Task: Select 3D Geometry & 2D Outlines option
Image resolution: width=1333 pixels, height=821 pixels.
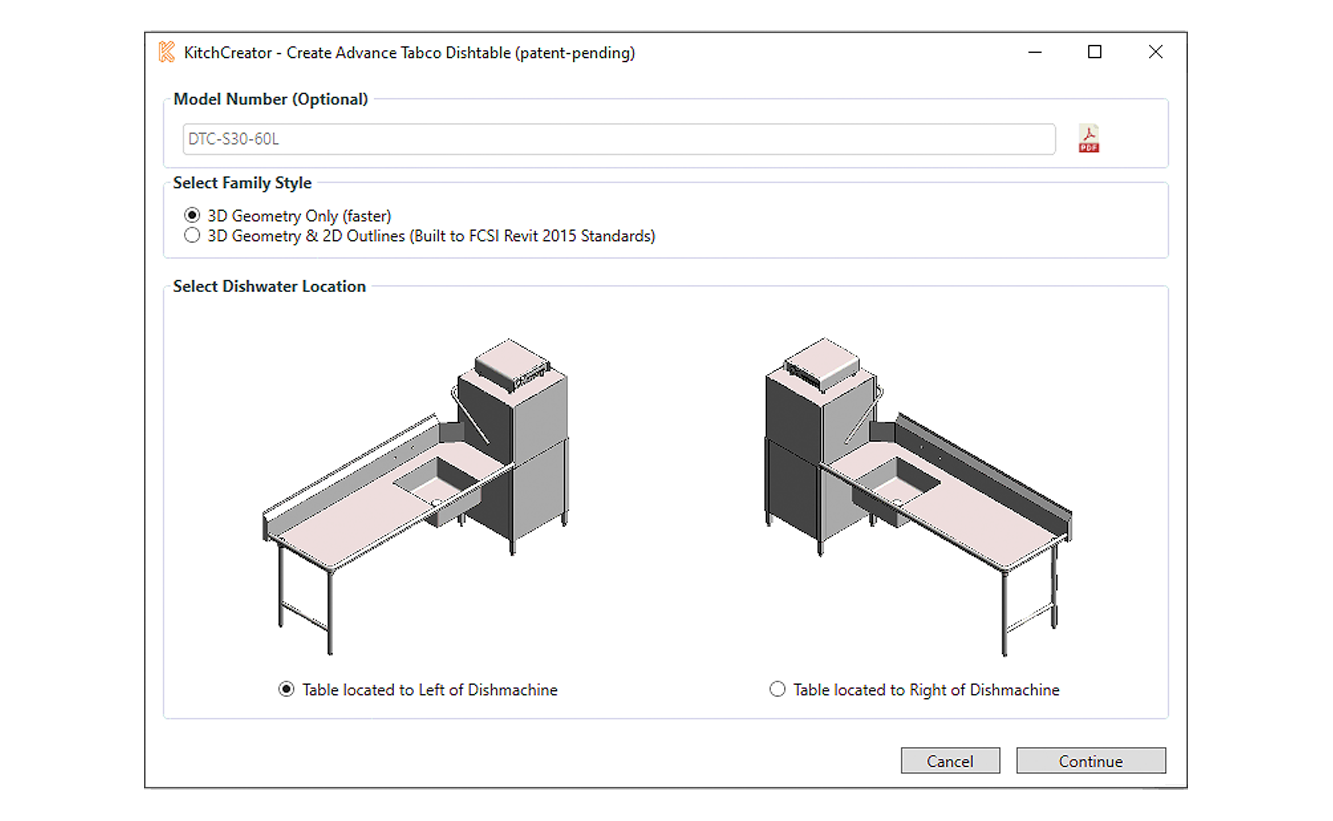Action: tap(420, 237)
